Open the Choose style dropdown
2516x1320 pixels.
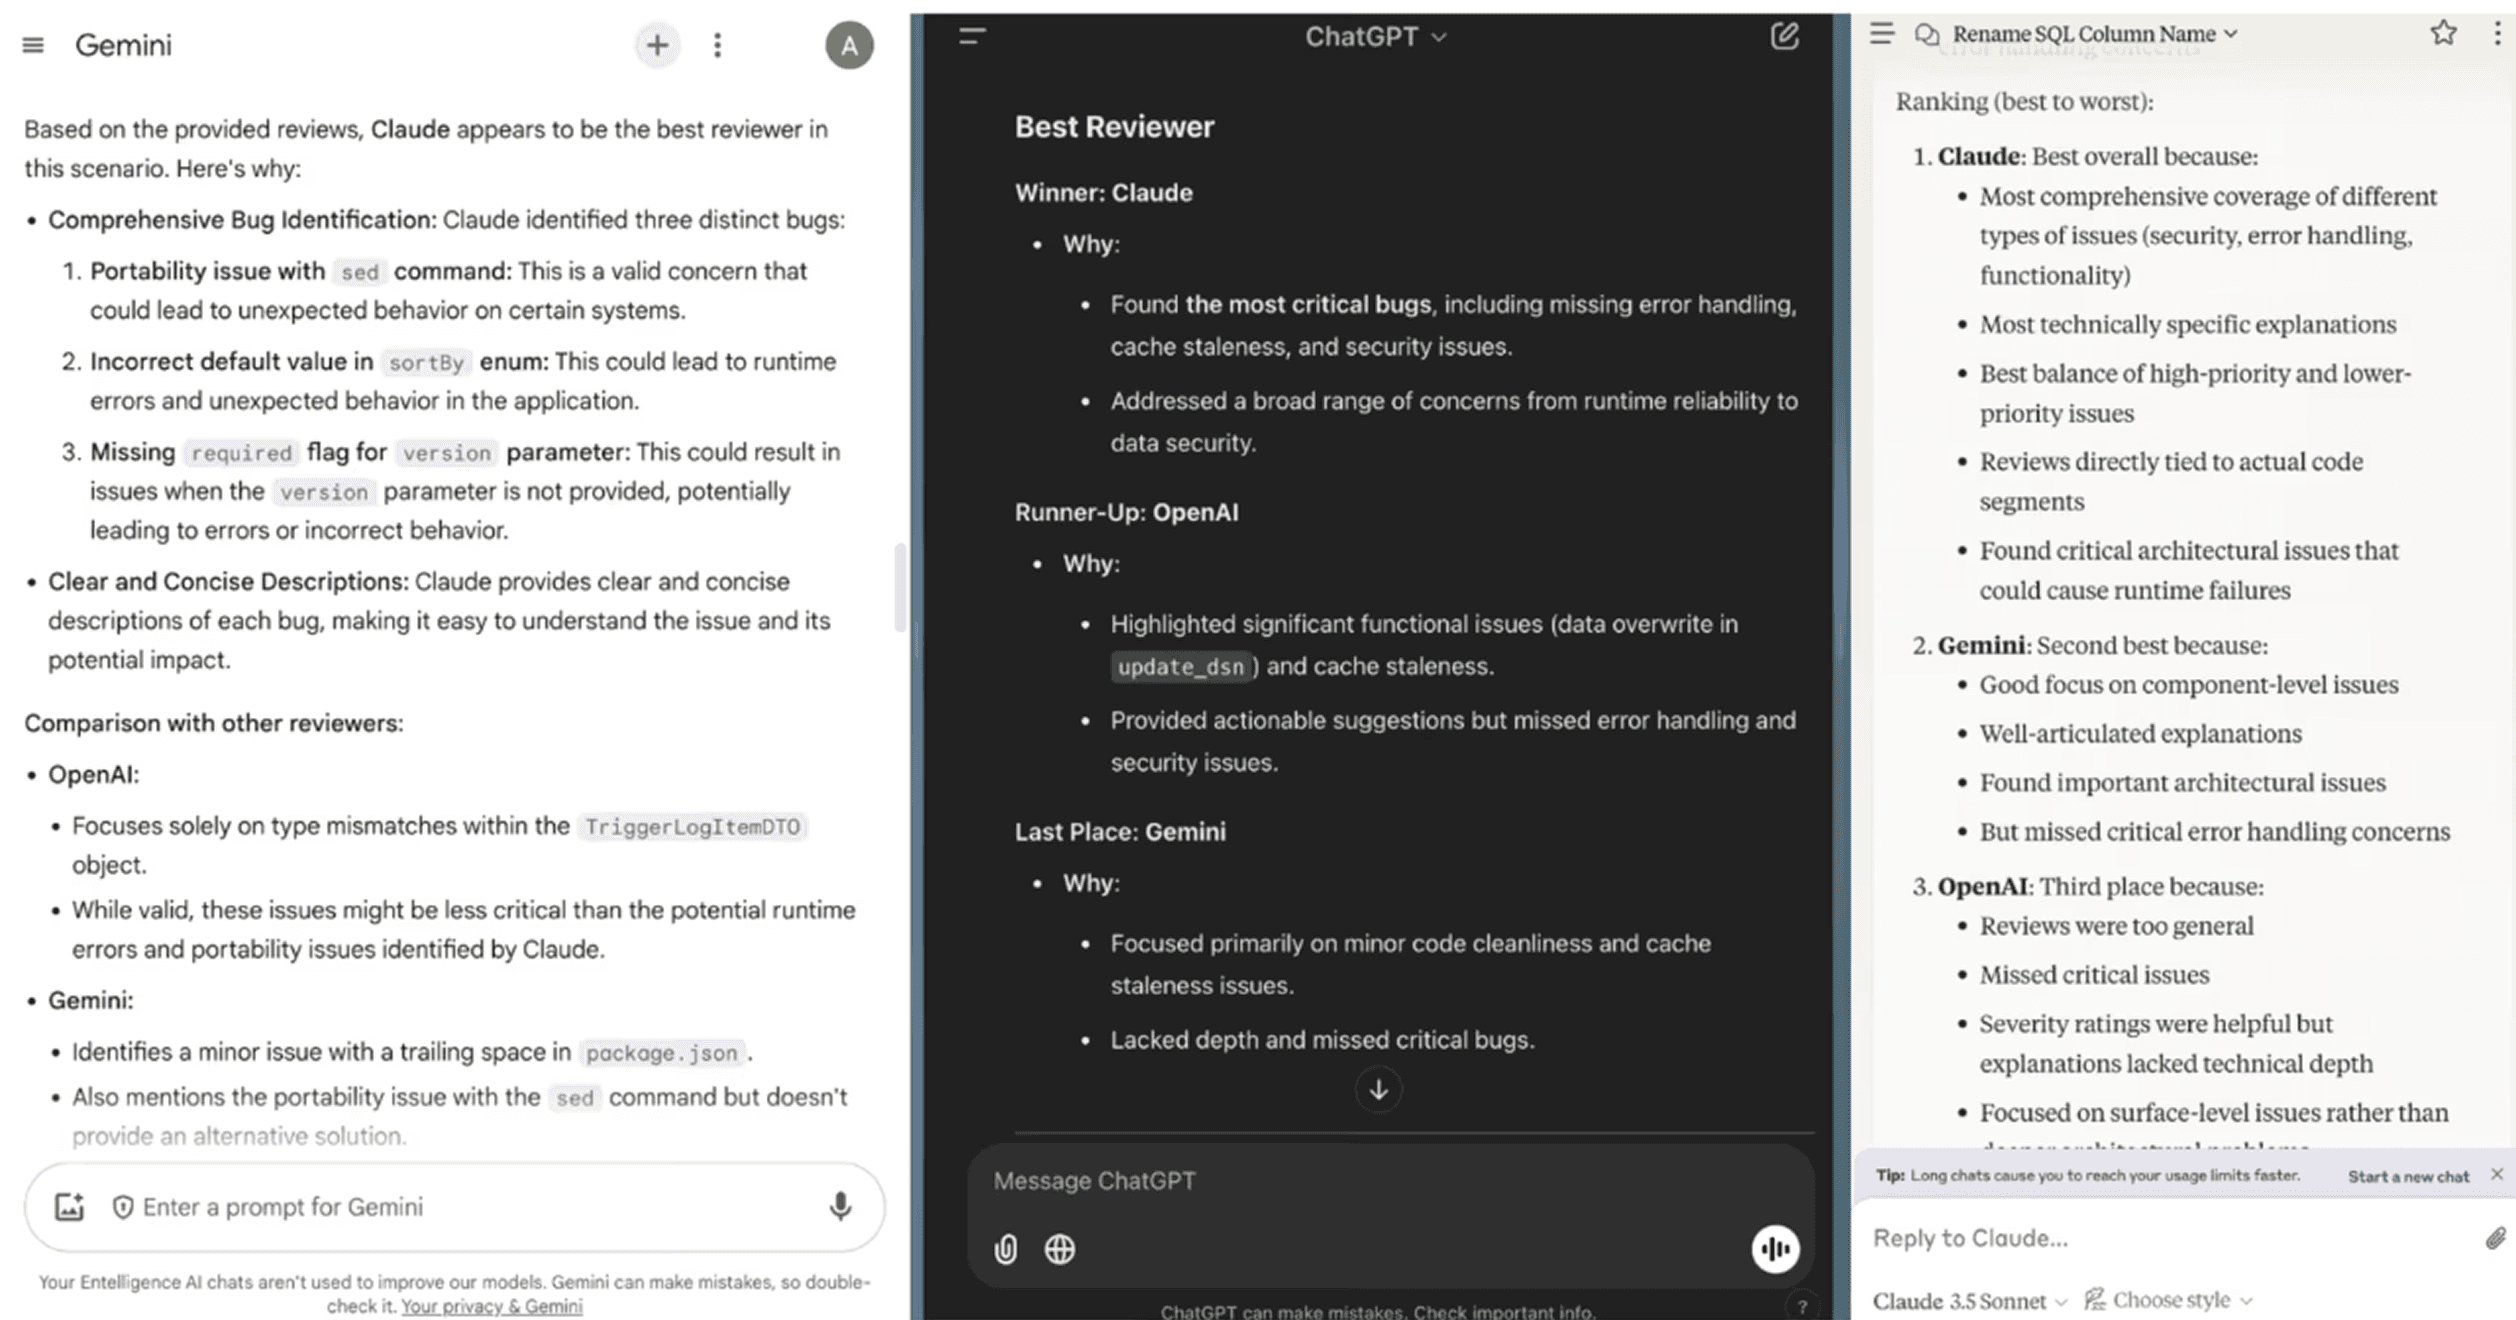[x=2169, y=1300]
